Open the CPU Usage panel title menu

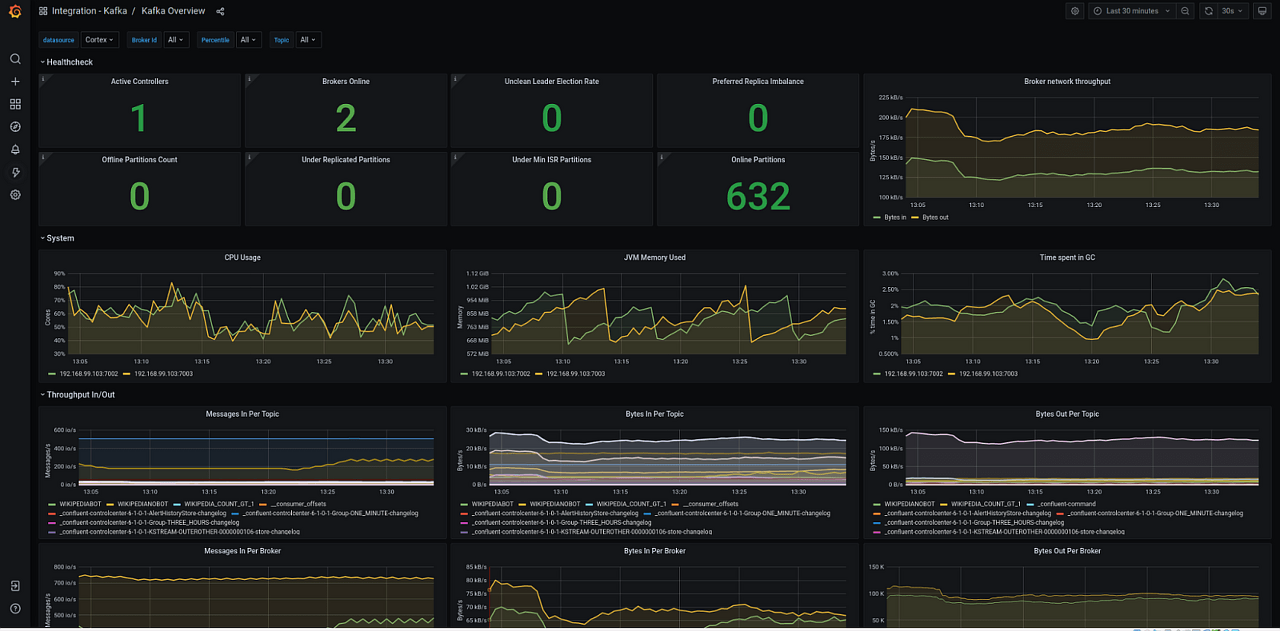pyautogui.click(x=242, y=257)
